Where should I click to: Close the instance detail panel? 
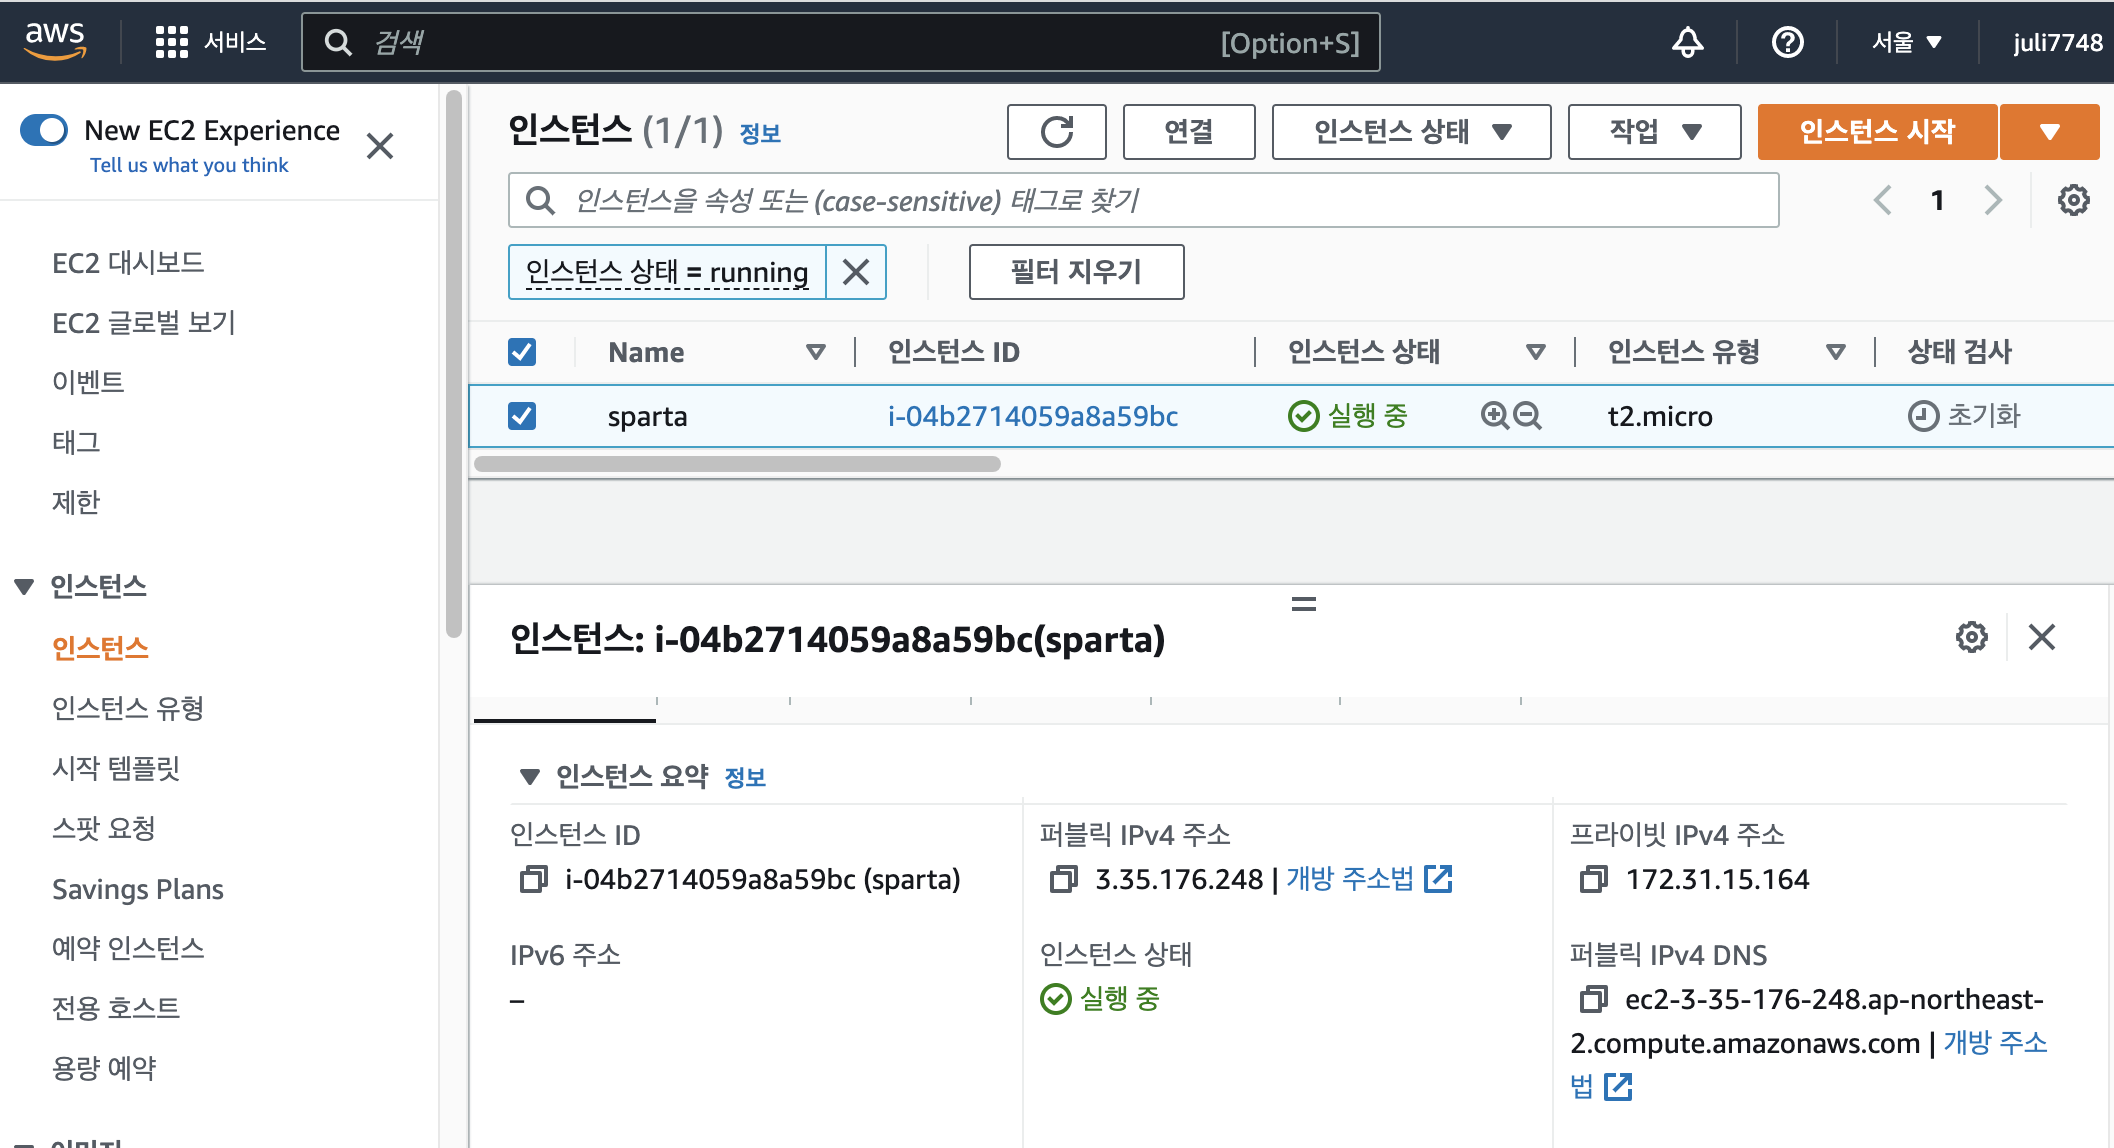click(x=2041, y=637)
